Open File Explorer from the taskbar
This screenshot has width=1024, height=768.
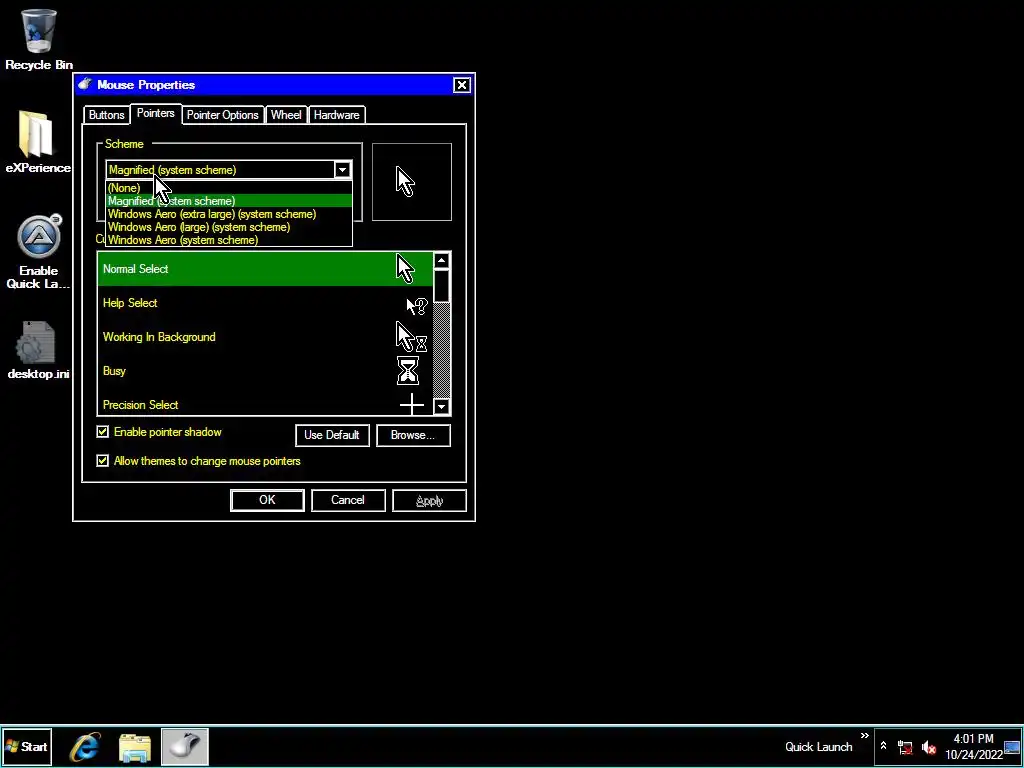(x=135, y=747)
